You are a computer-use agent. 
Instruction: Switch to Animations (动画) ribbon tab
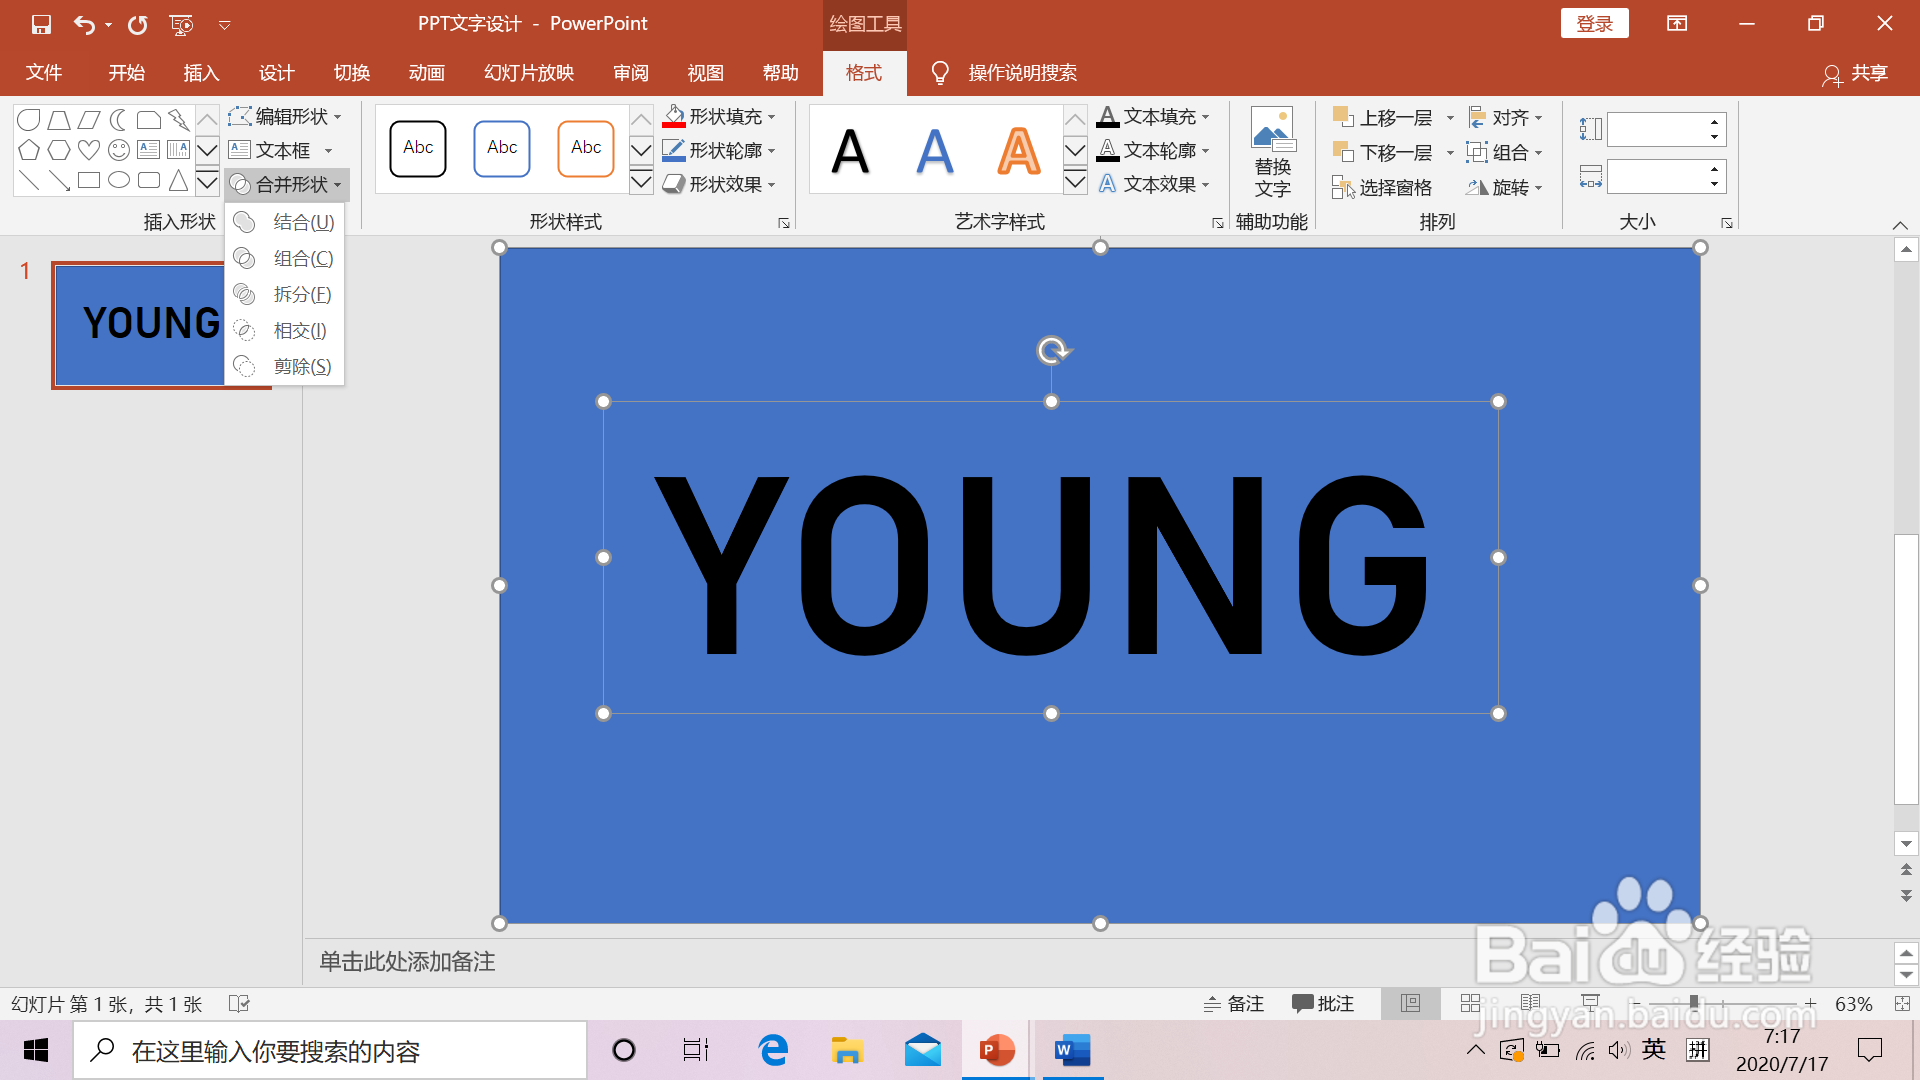tap(426, 73)
